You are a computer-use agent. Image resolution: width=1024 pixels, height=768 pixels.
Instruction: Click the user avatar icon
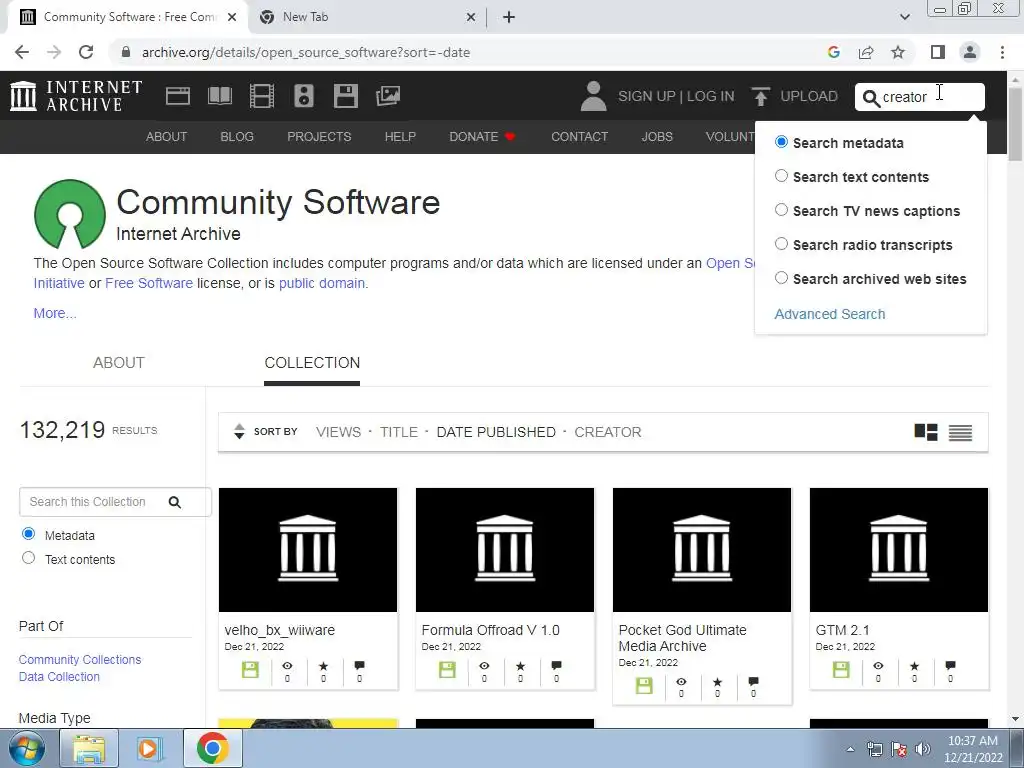[593, 96]
